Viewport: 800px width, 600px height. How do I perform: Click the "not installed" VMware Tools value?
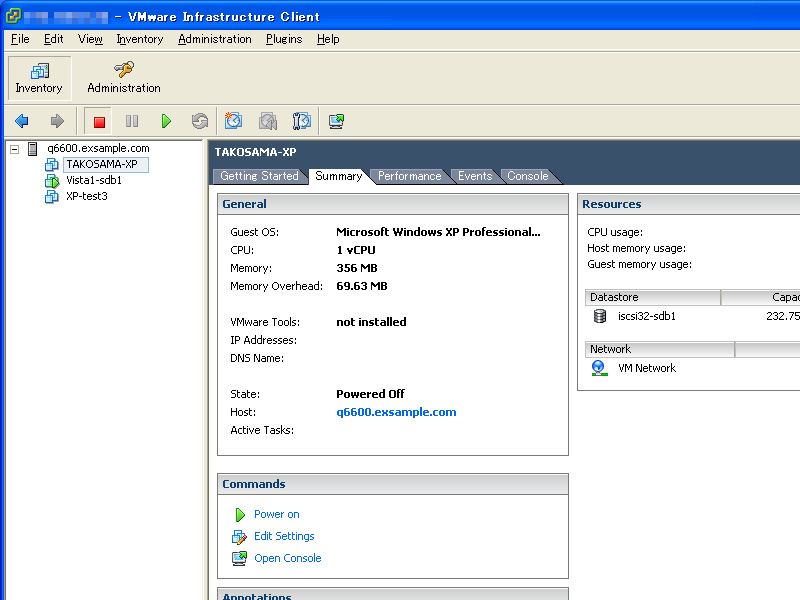pos(371,322)
